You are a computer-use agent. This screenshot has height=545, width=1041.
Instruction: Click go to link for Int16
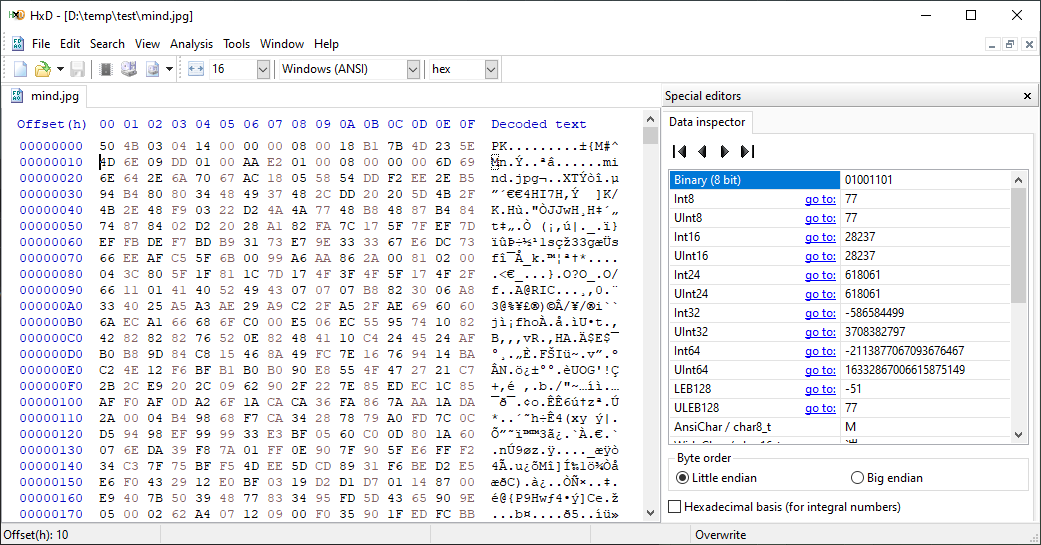(x=820, y=237)
